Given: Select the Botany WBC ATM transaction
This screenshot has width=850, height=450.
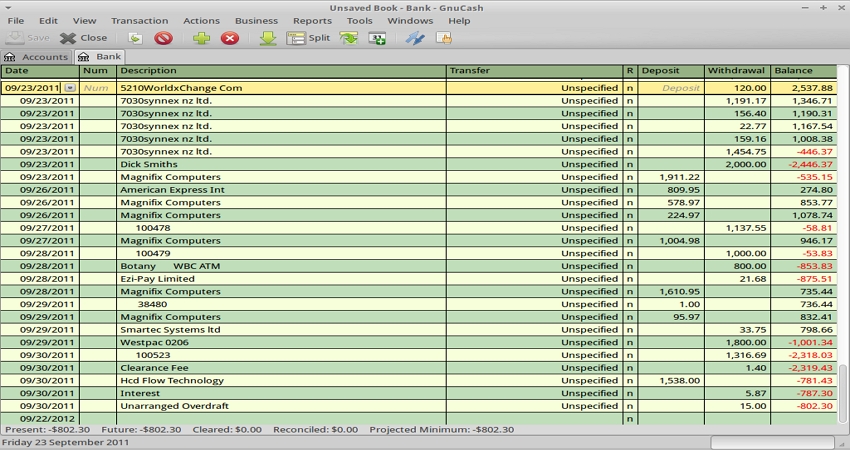Looking at the screenshot, I should [x=418, y=266].
